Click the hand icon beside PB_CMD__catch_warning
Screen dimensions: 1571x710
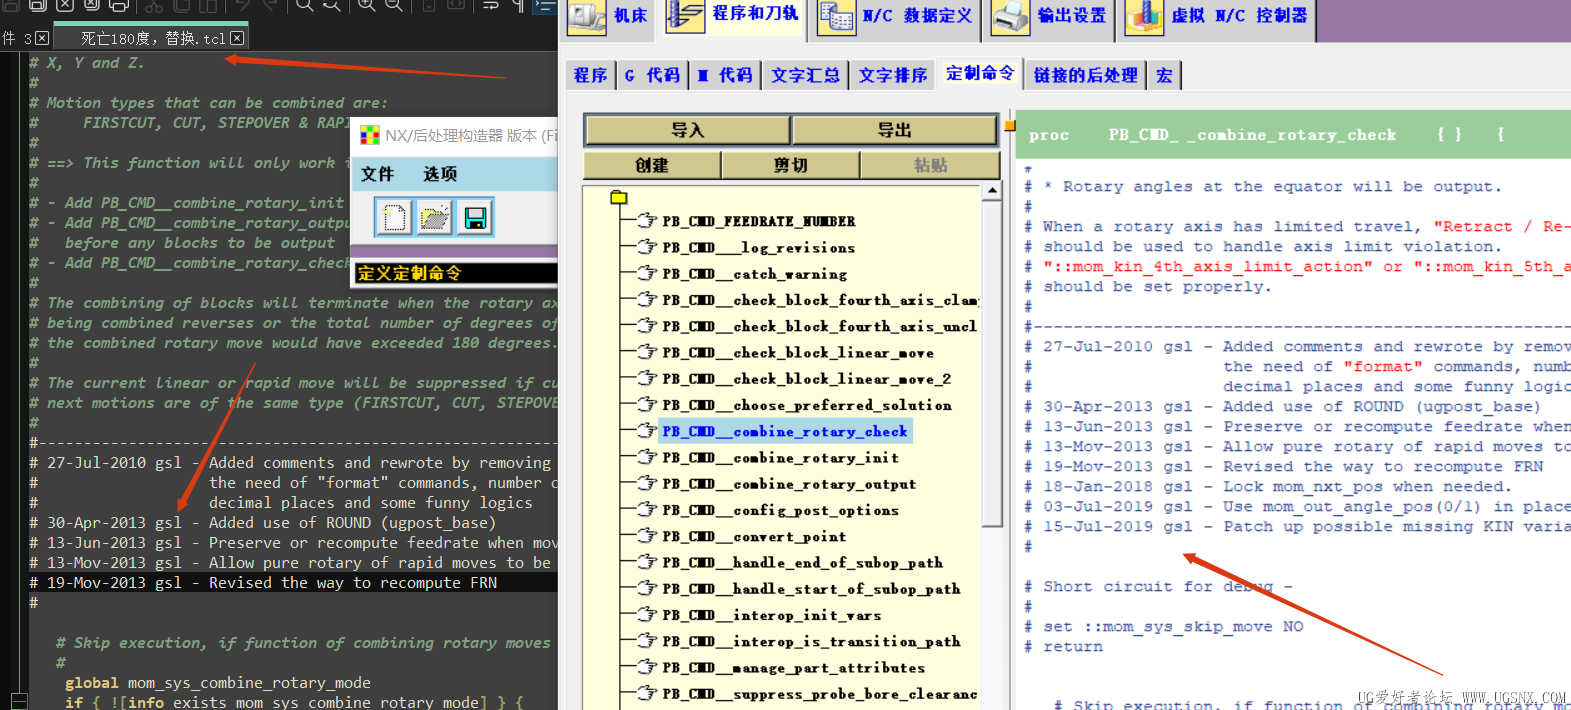pos(647,273)
